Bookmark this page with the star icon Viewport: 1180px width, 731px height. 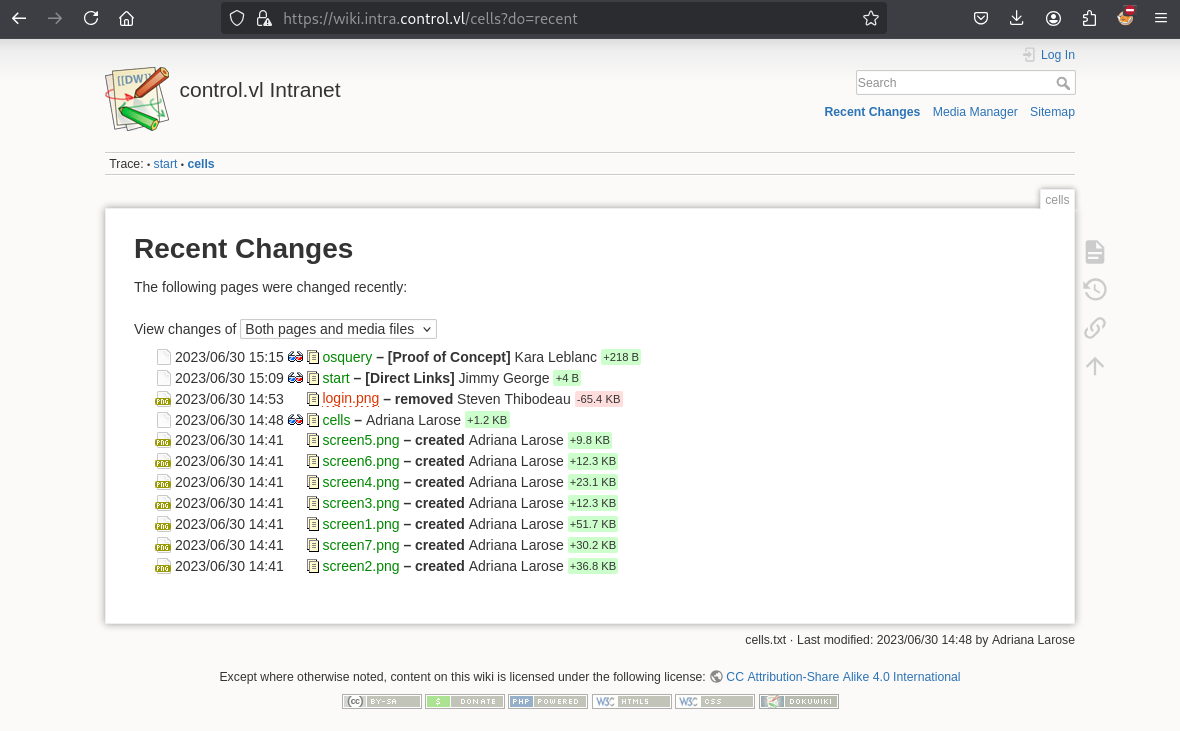point(871,18)
